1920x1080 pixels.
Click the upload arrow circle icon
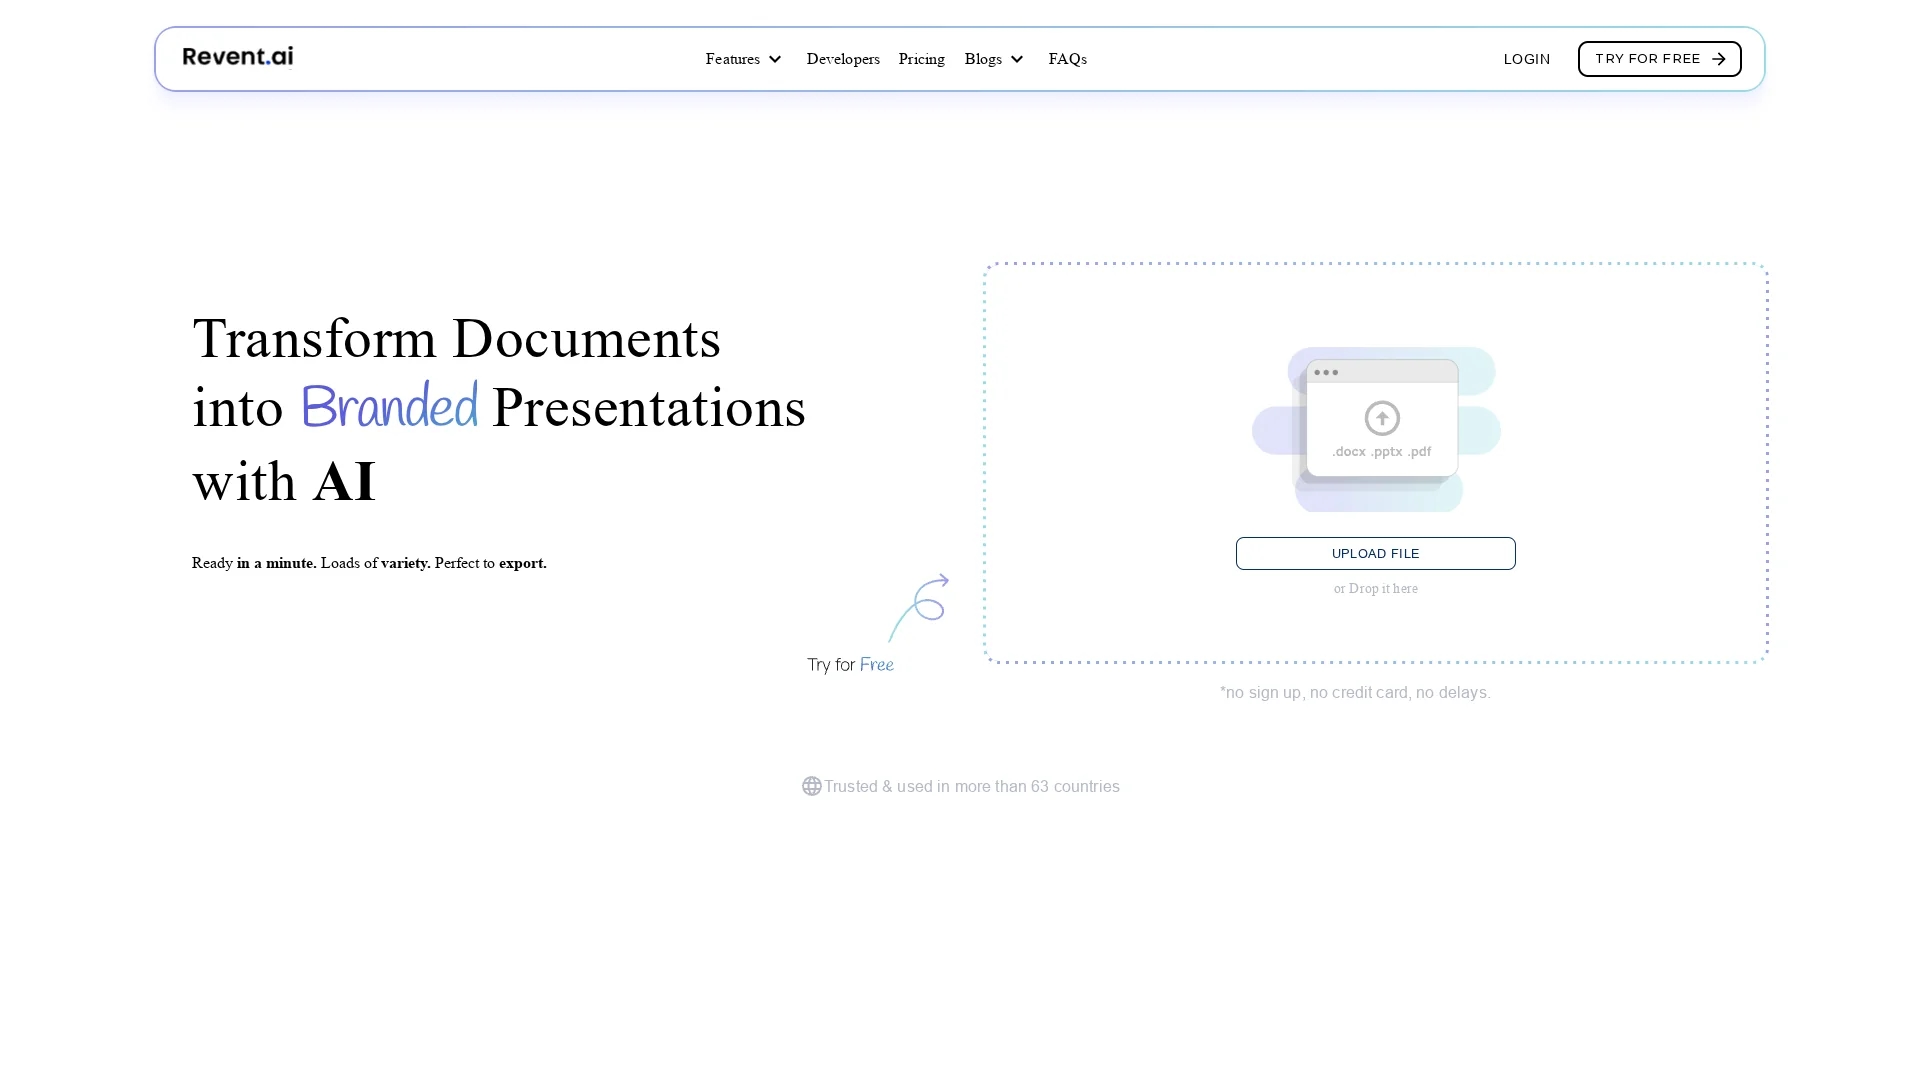point(1382,418)
